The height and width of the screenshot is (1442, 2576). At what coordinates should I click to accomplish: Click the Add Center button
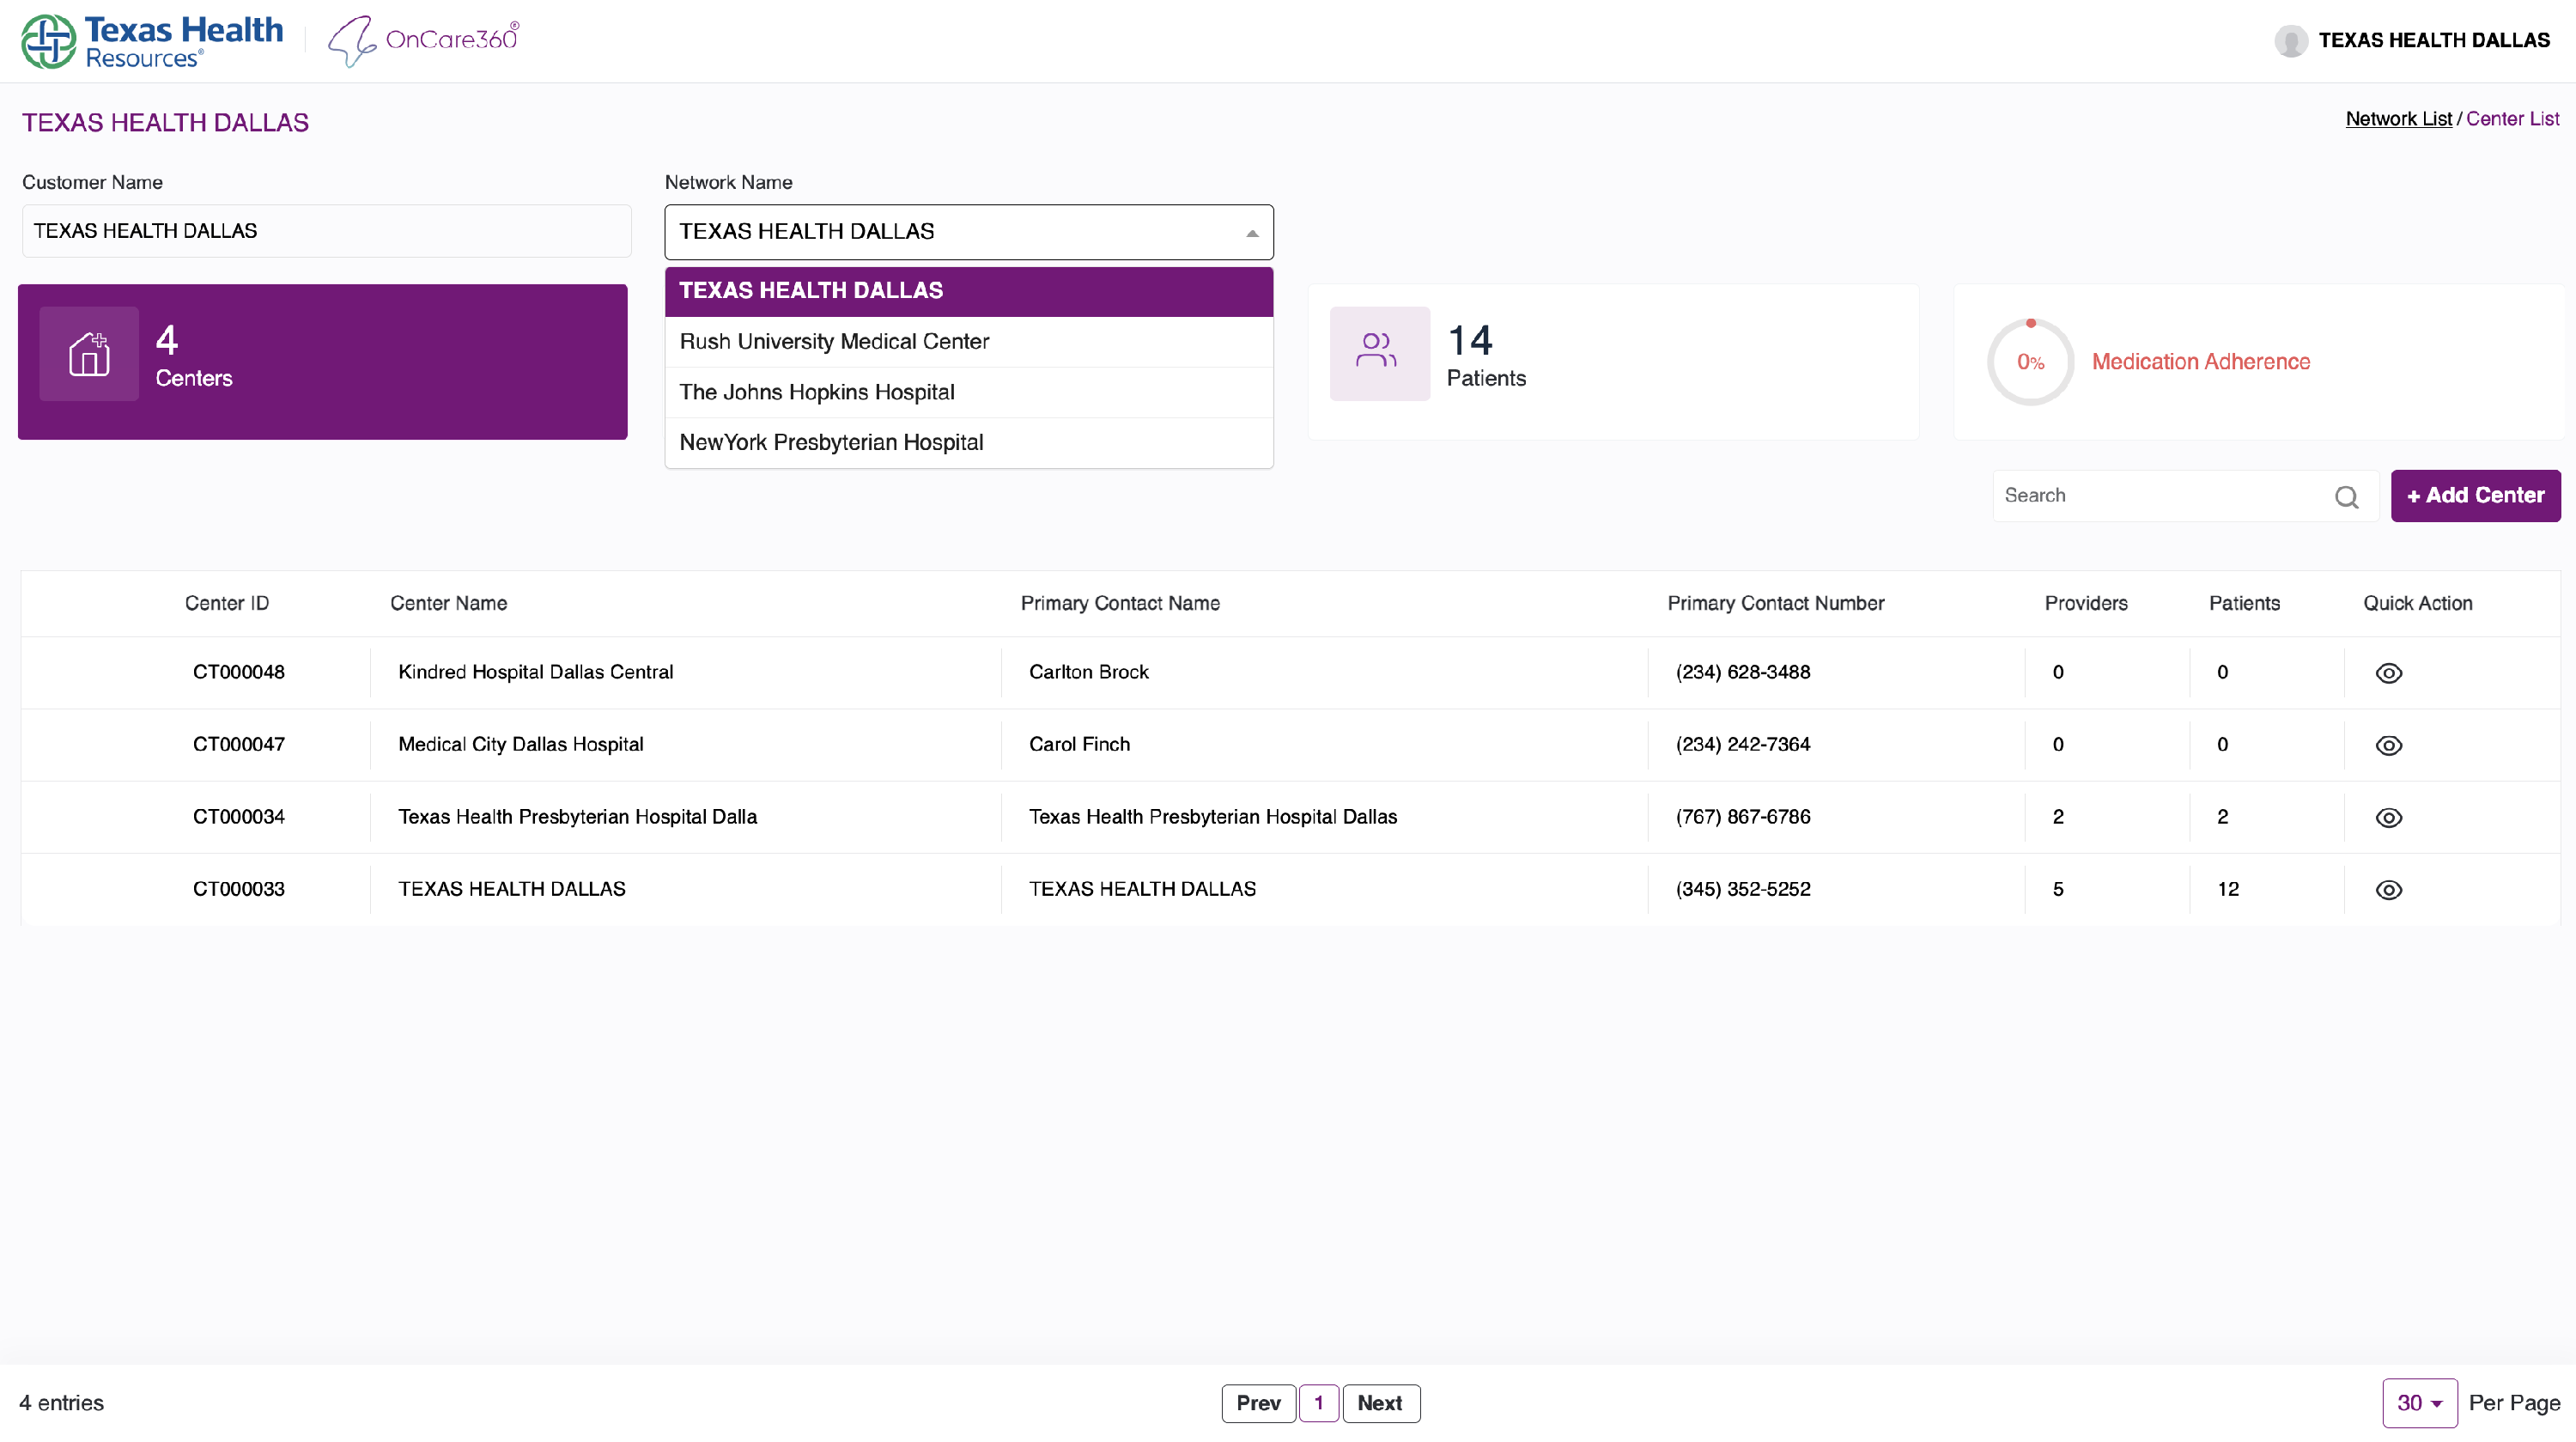click(x=2474, y=496)
